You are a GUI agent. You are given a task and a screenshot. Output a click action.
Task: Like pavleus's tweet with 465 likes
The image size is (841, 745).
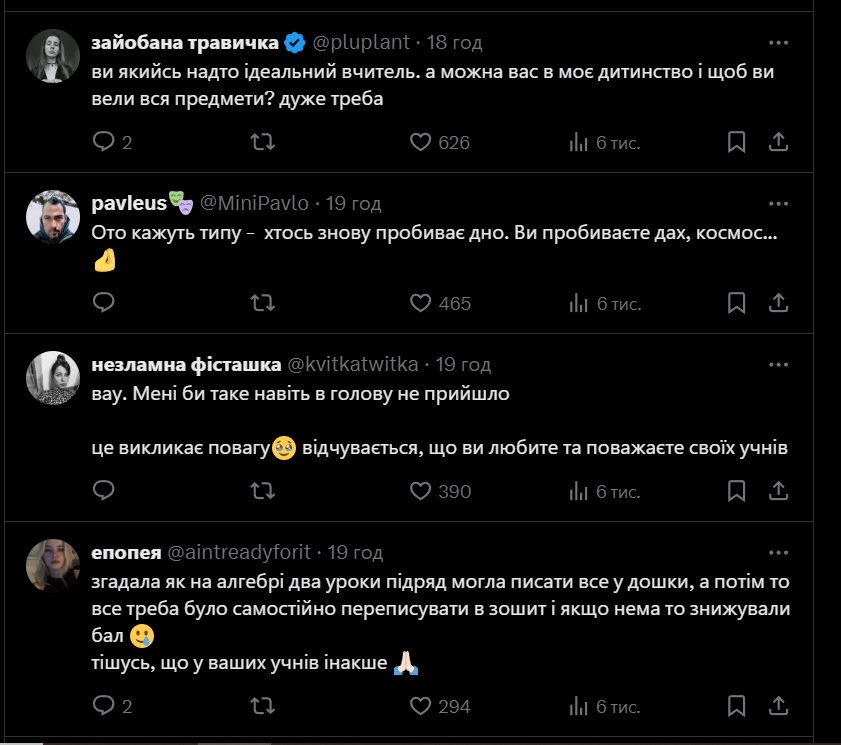click(x=421, y=303)
